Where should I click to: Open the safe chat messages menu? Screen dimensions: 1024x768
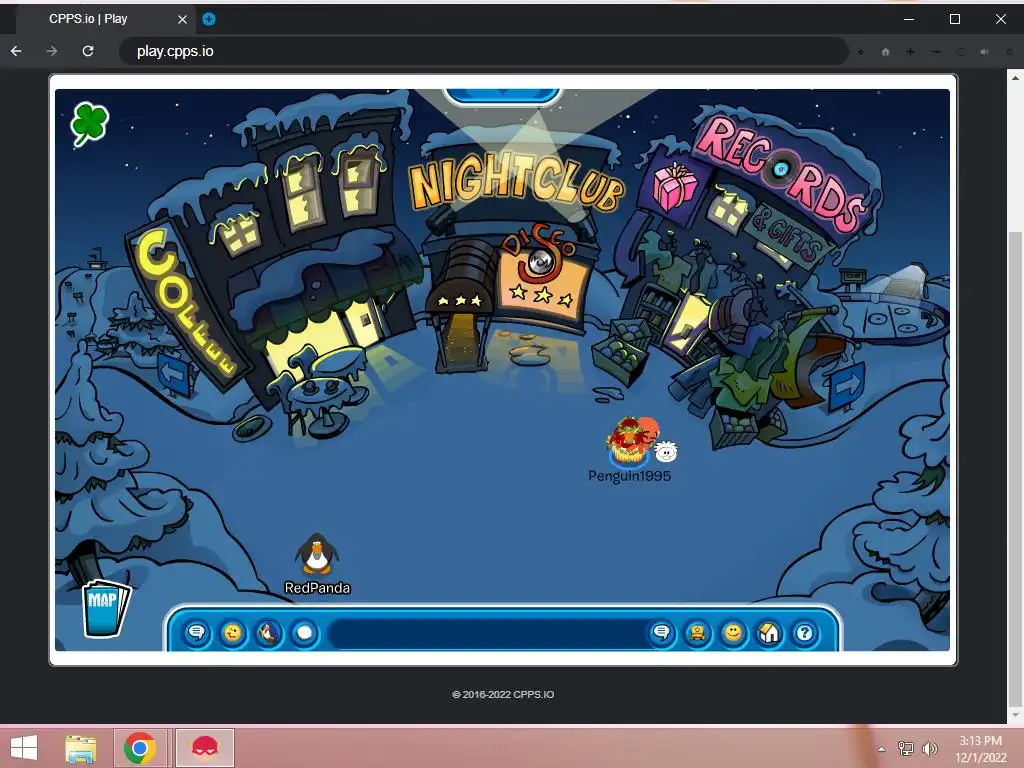point(197,633)
